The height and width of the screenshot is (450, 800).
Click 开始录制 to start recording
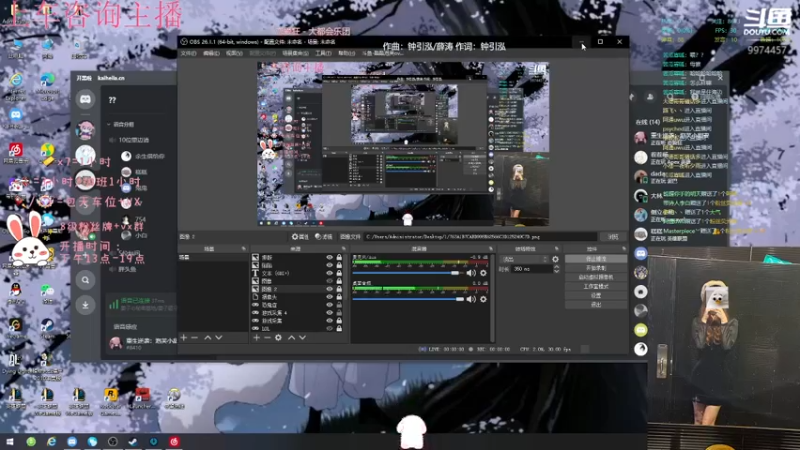[x=596, y=268]
